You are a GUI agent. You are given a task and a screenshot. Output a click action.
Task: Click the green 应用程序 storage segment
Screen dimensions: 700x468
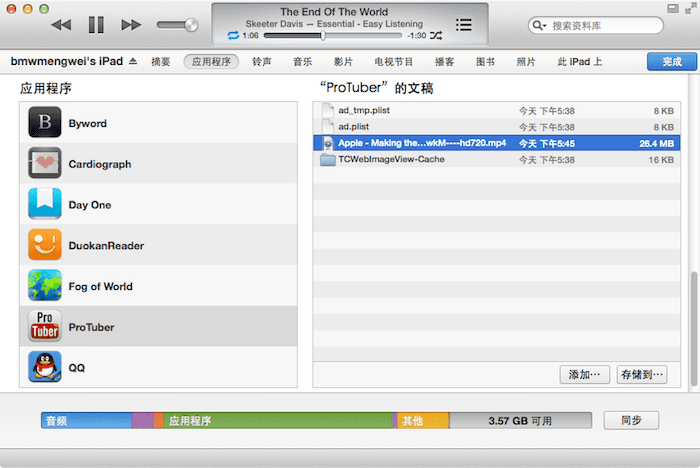[x=278, y=421]
